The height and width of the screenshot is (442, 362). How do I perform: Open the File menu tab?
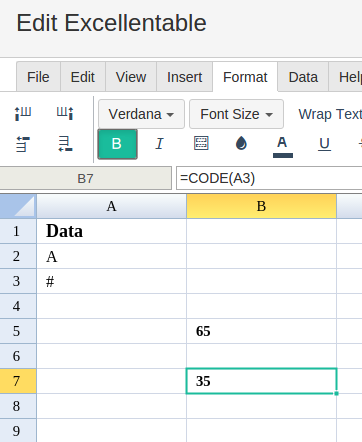38,77
